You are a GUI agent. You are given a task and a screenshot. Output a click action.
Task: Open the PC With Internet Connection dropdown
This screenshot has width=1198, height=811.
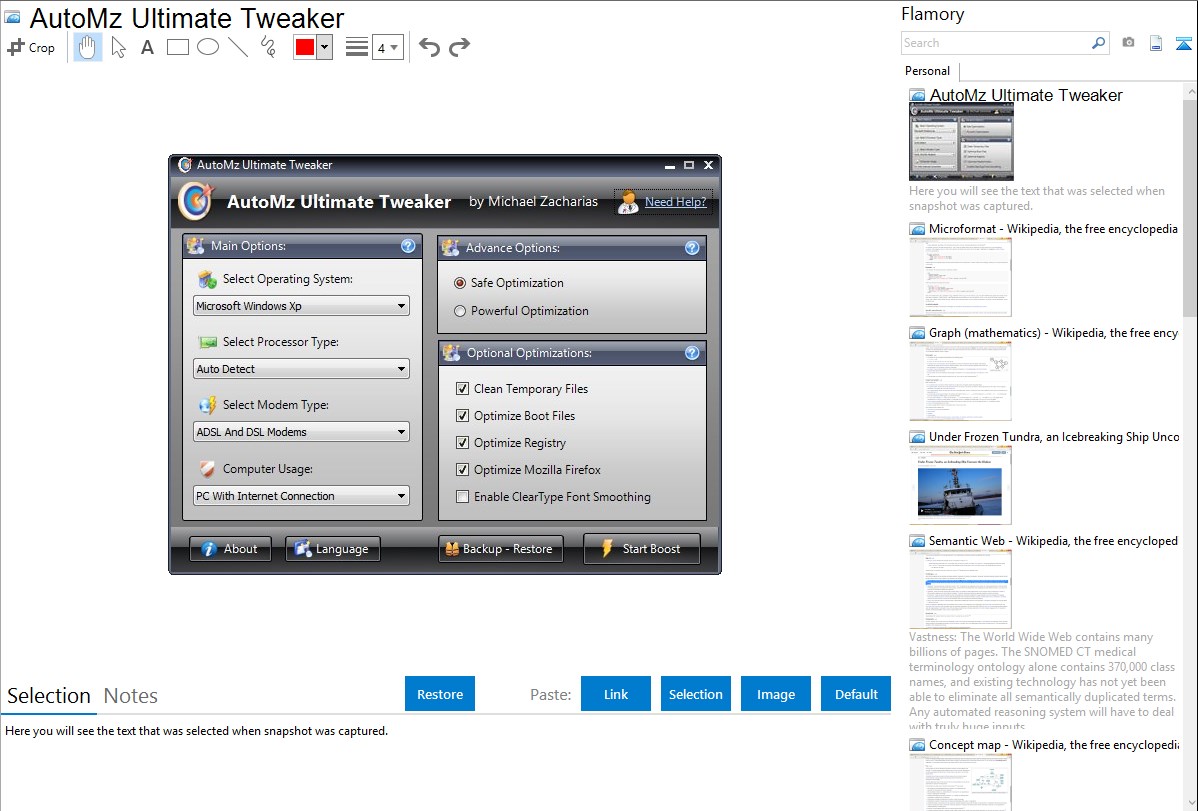tap(301, 496)
